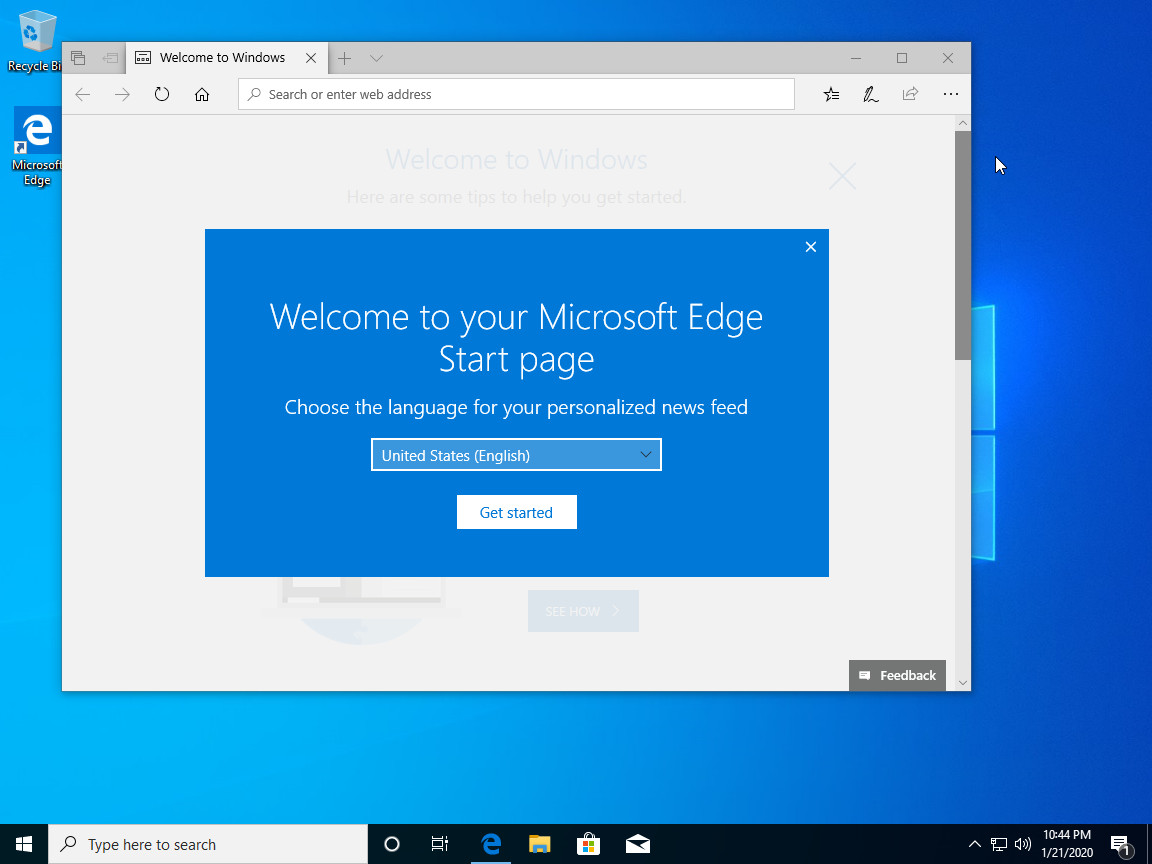
Task: Show tab previews chevron in Edge
Action: (376, 58)
